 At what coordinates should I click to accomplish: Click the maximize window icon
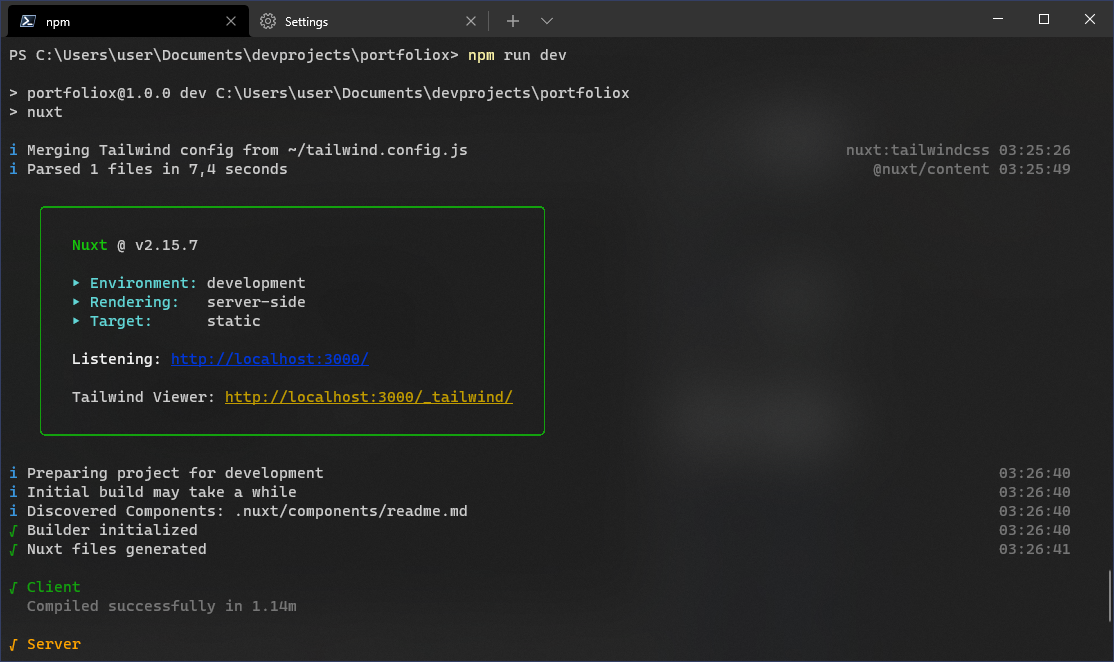tap(1043, 19)
